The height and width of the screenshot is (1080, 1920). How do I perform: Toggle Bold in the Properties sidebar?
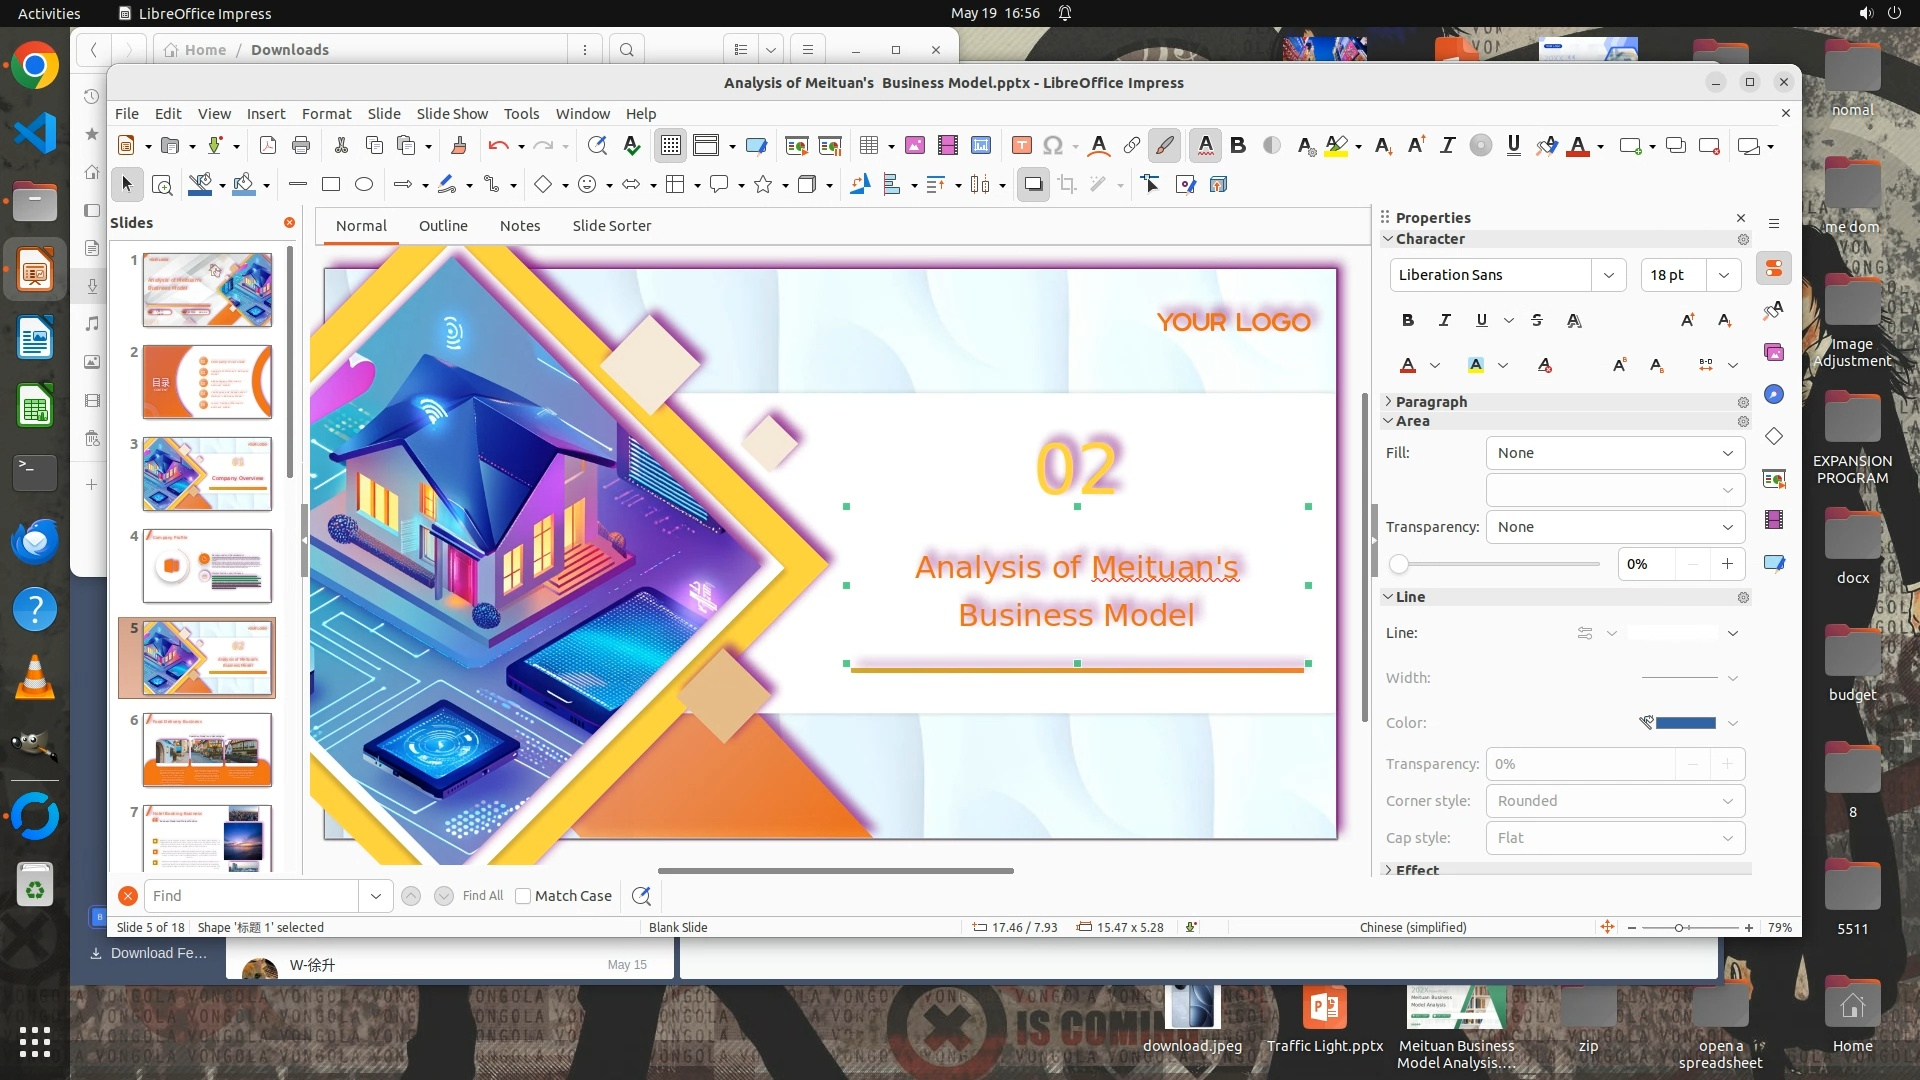tap(1408, 320)
